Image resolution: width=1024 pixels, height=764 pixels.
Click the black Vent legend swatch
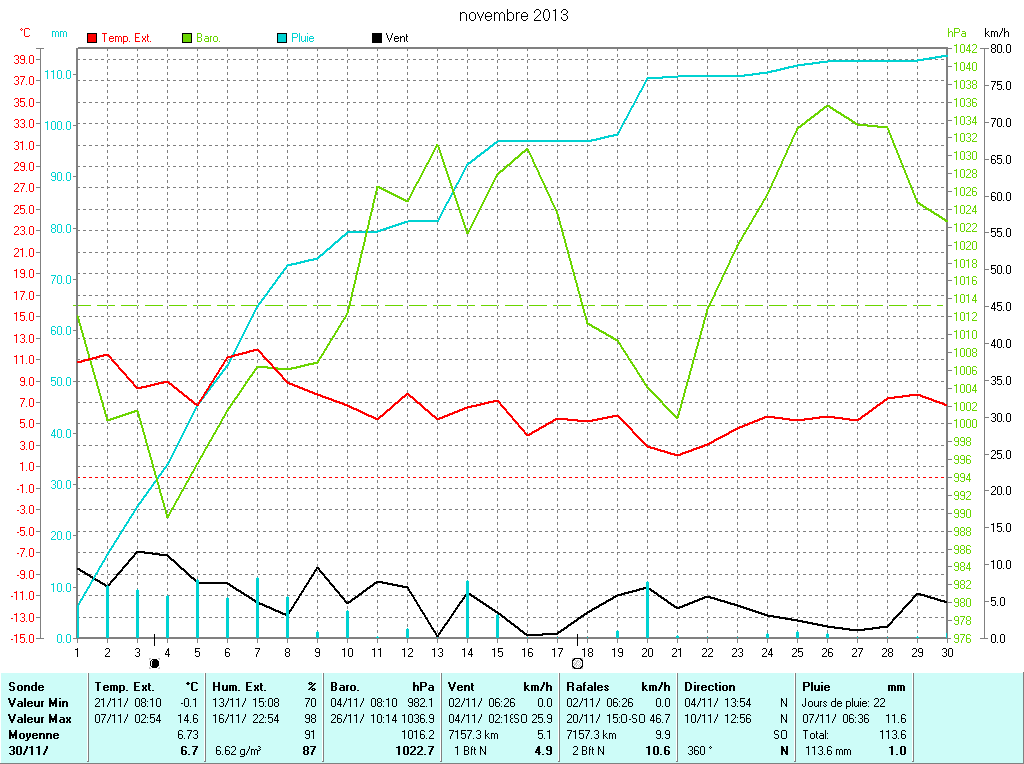[376, 38]
